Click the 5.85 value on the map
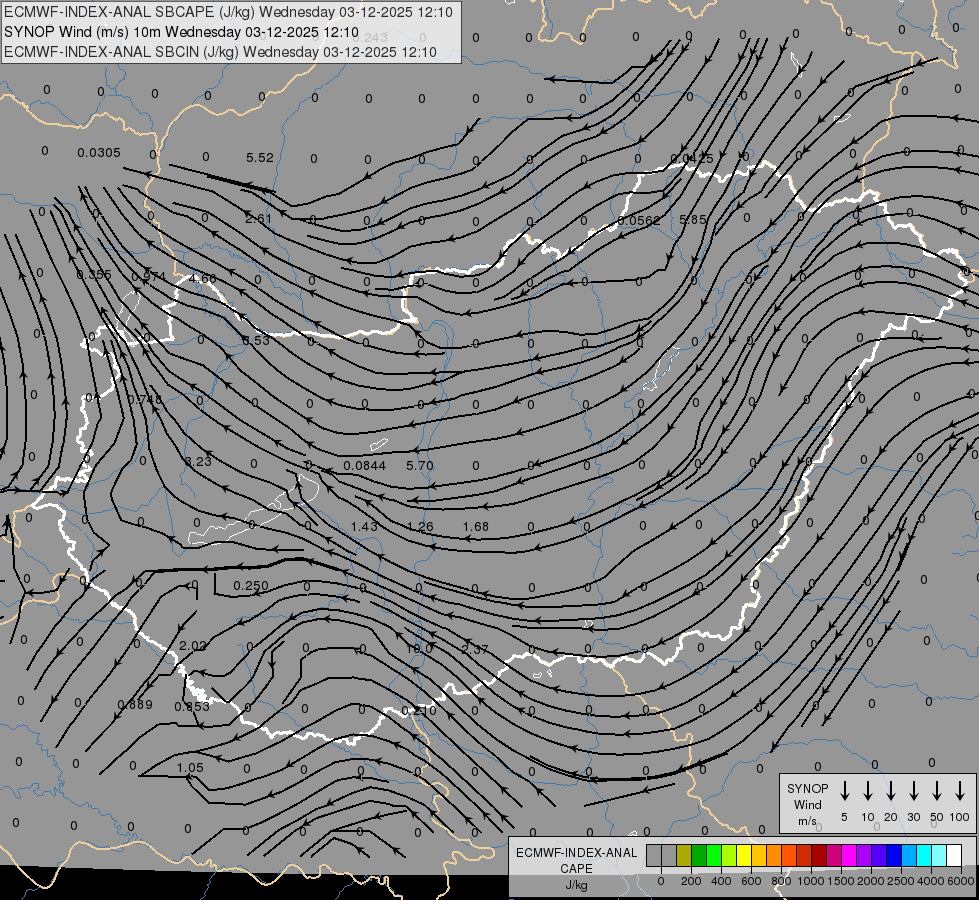This screenshot has height=900, width=979. [x=693, y=219]
